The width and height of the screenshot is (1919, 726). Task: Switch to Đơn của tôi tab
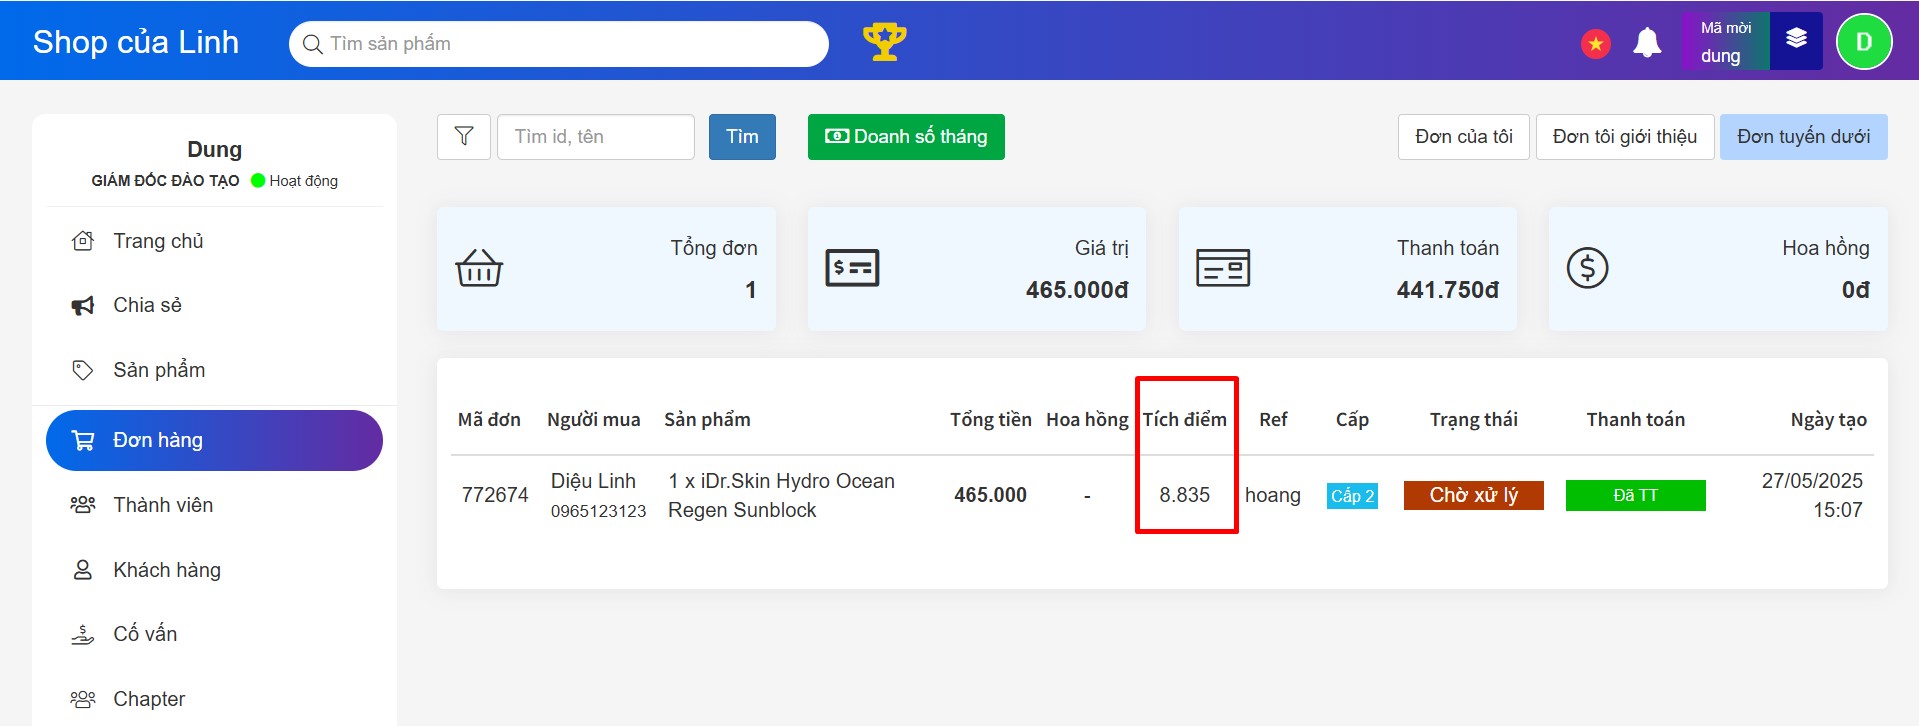click(x=1464, y=136)
